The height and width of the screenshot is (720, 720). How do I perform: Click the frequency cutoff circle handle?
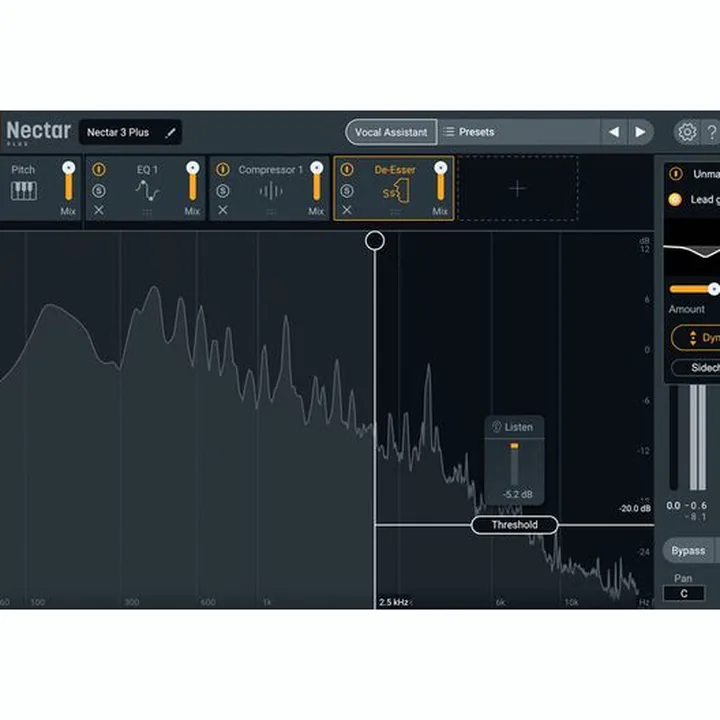click(x=375, y=241)
